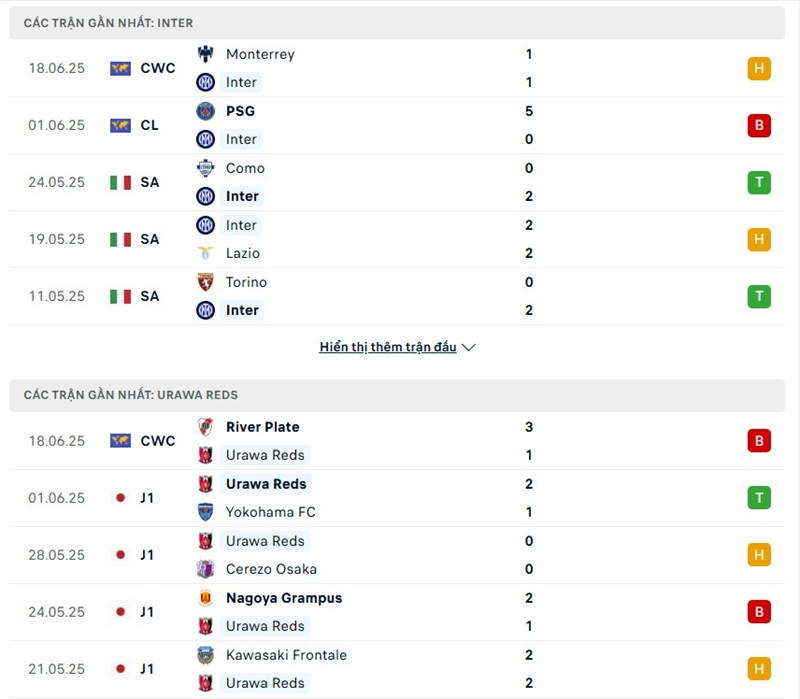
Task: Click the Lazio eagle crest icon
Action: pyautogui.click(x=206, y=253)
